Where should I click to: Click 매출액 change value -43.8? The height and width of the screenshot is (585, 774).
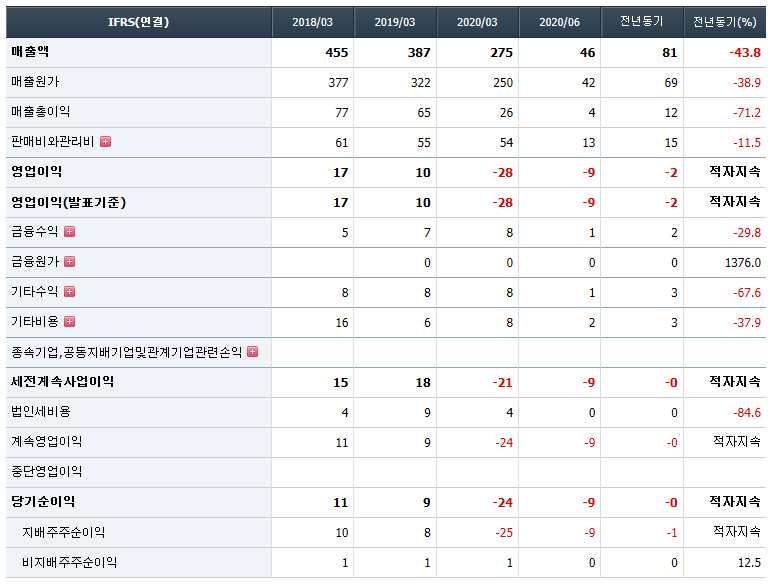(x=745, y=52)
